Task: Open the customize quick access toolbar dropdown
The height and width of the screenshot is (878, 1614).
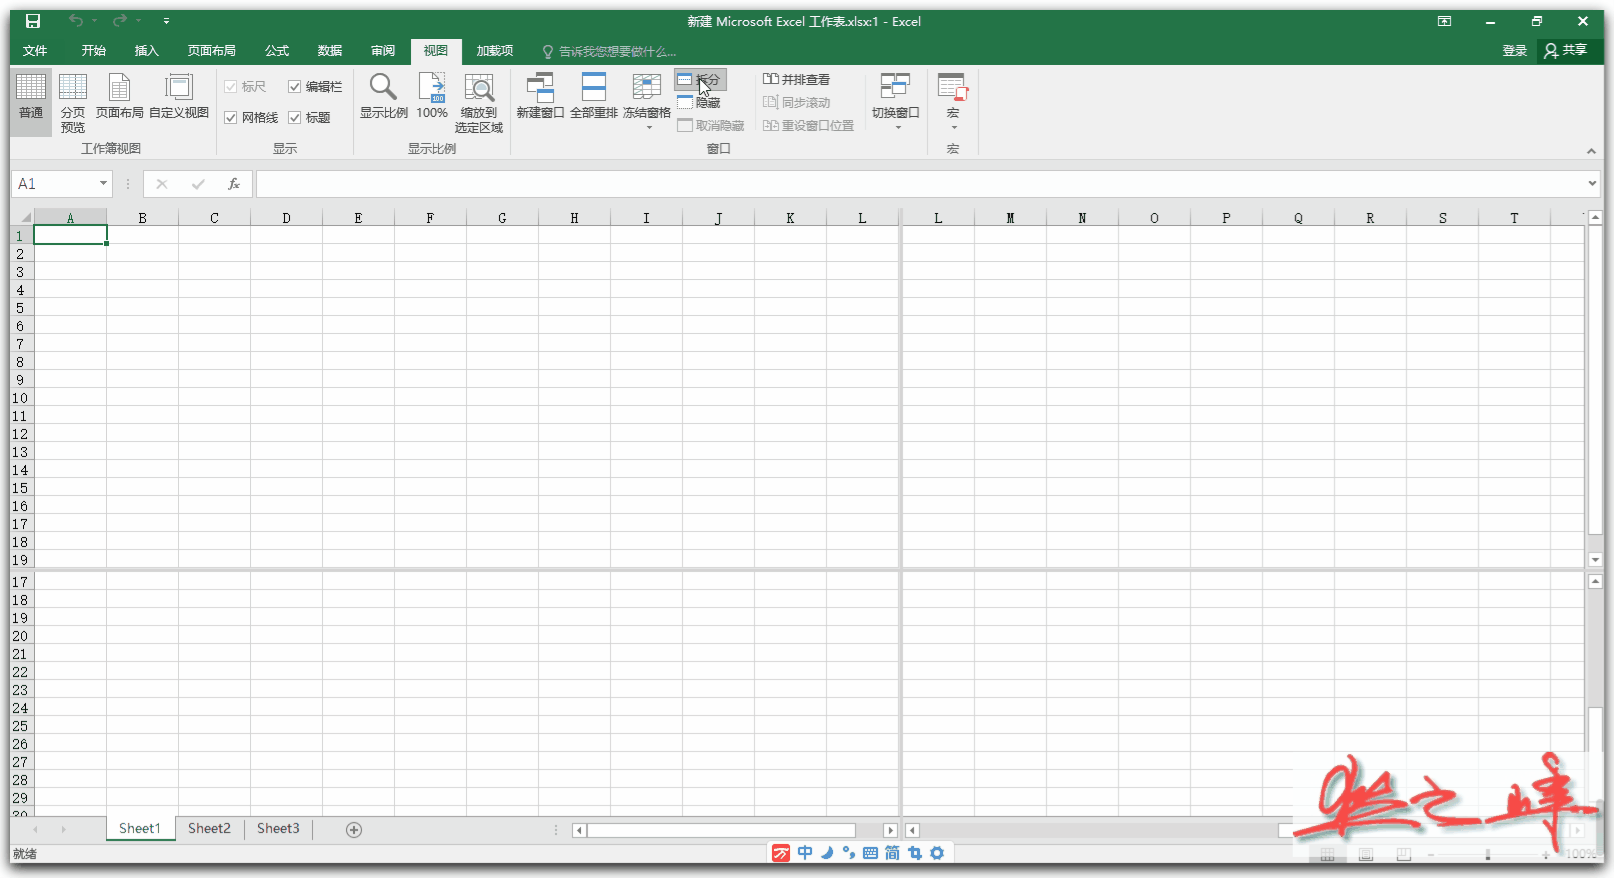Action: click(x=166, y=21)
